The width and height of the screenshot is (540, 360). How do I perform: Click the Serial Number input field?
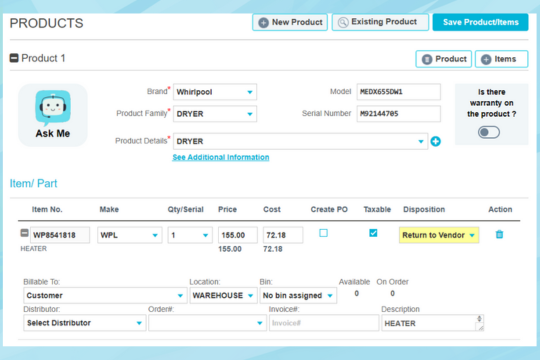point(398,114)
